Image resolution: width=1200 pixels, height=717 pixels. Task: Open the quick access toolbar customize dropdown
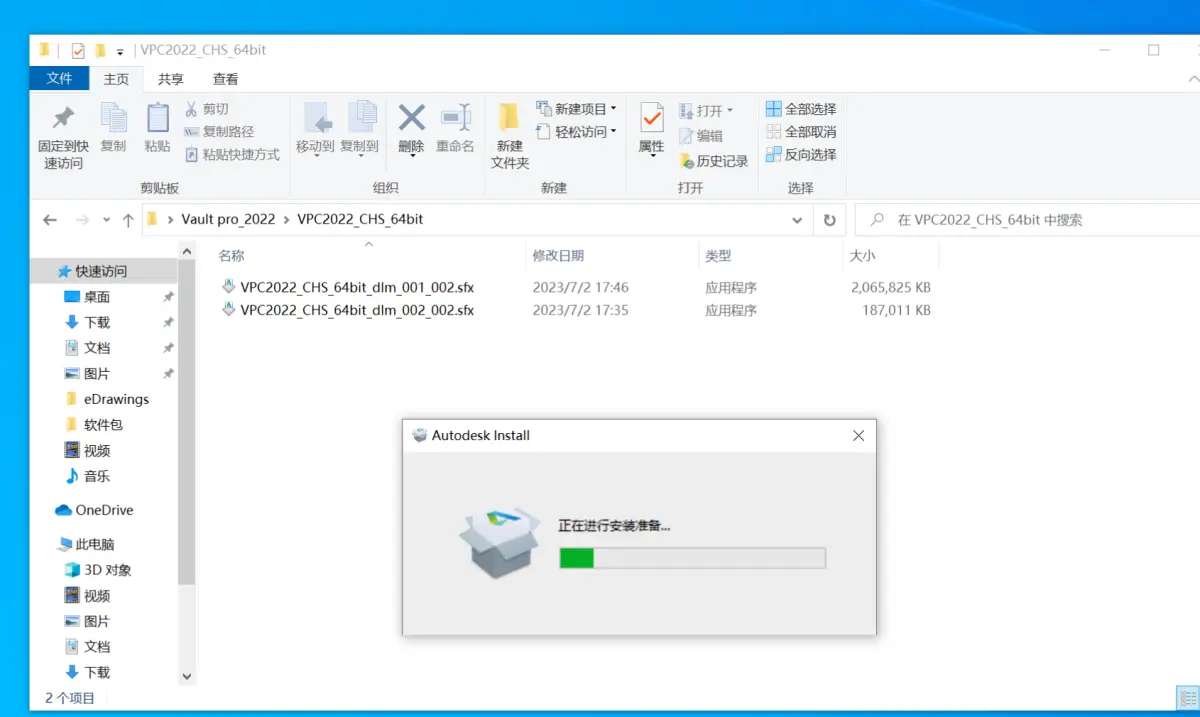(x=120, y=51)
